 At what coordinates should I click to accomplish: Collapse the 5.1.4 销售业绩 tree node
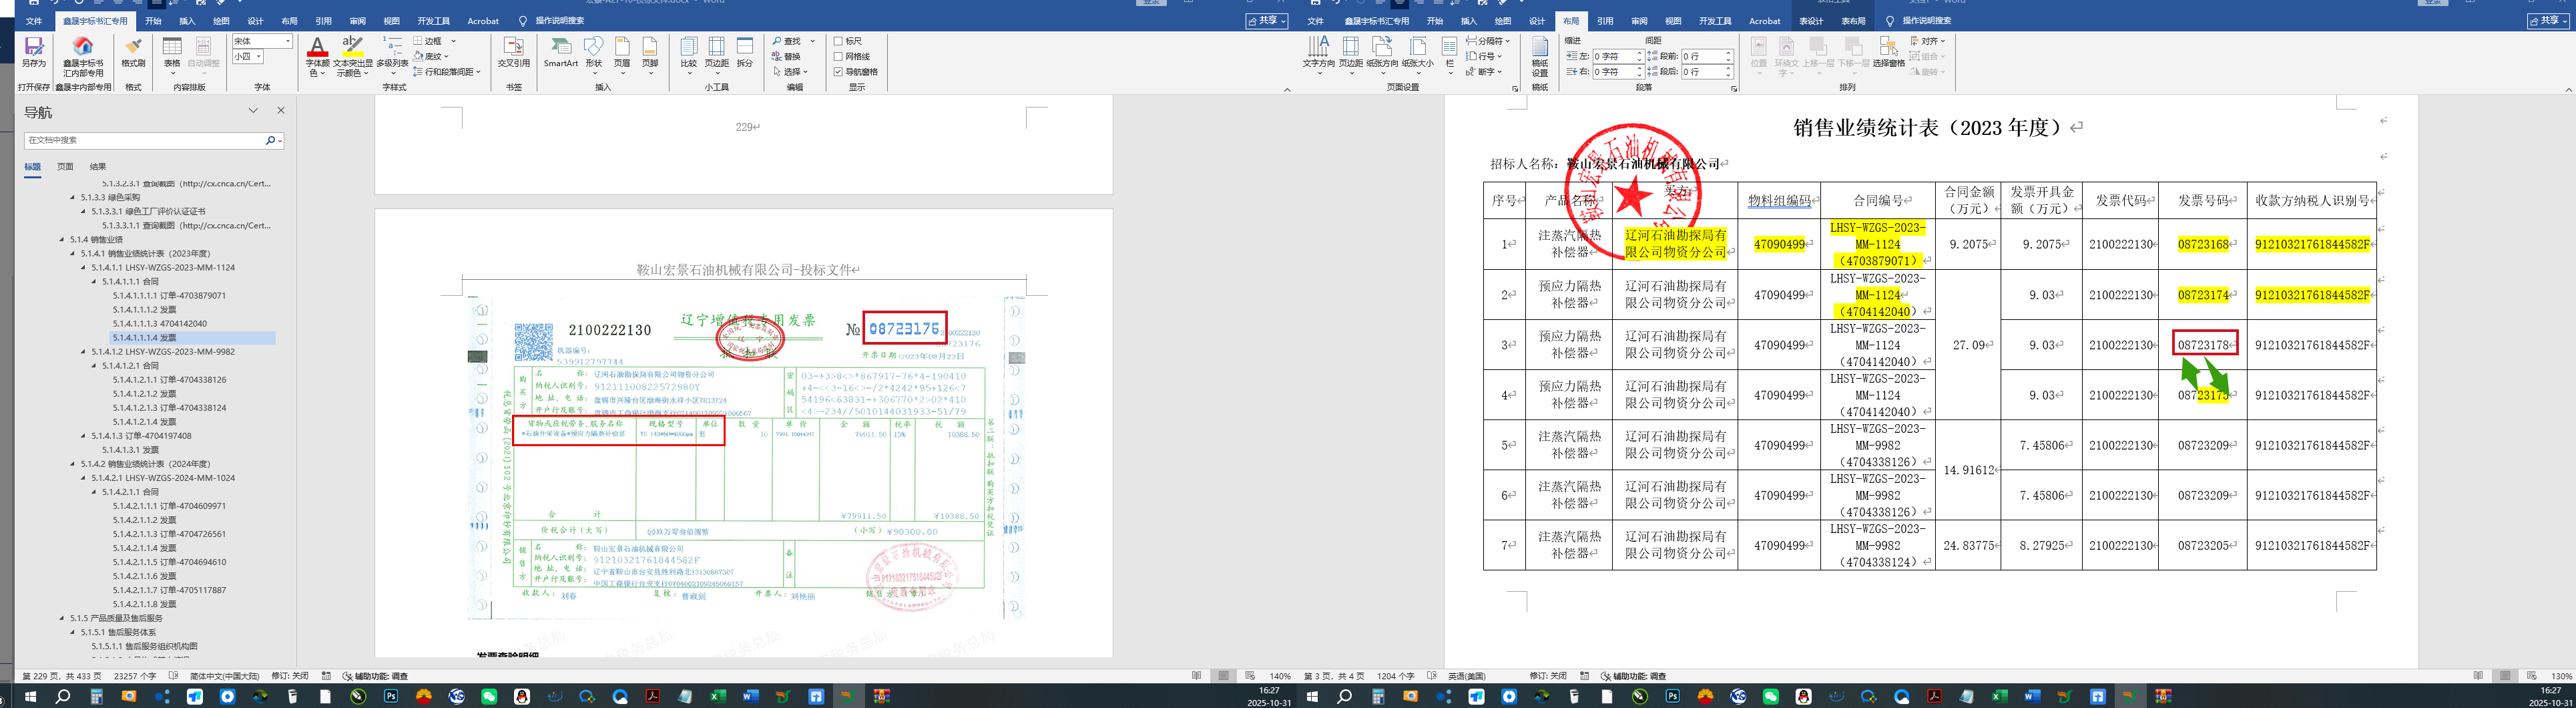tap(63, 240)
